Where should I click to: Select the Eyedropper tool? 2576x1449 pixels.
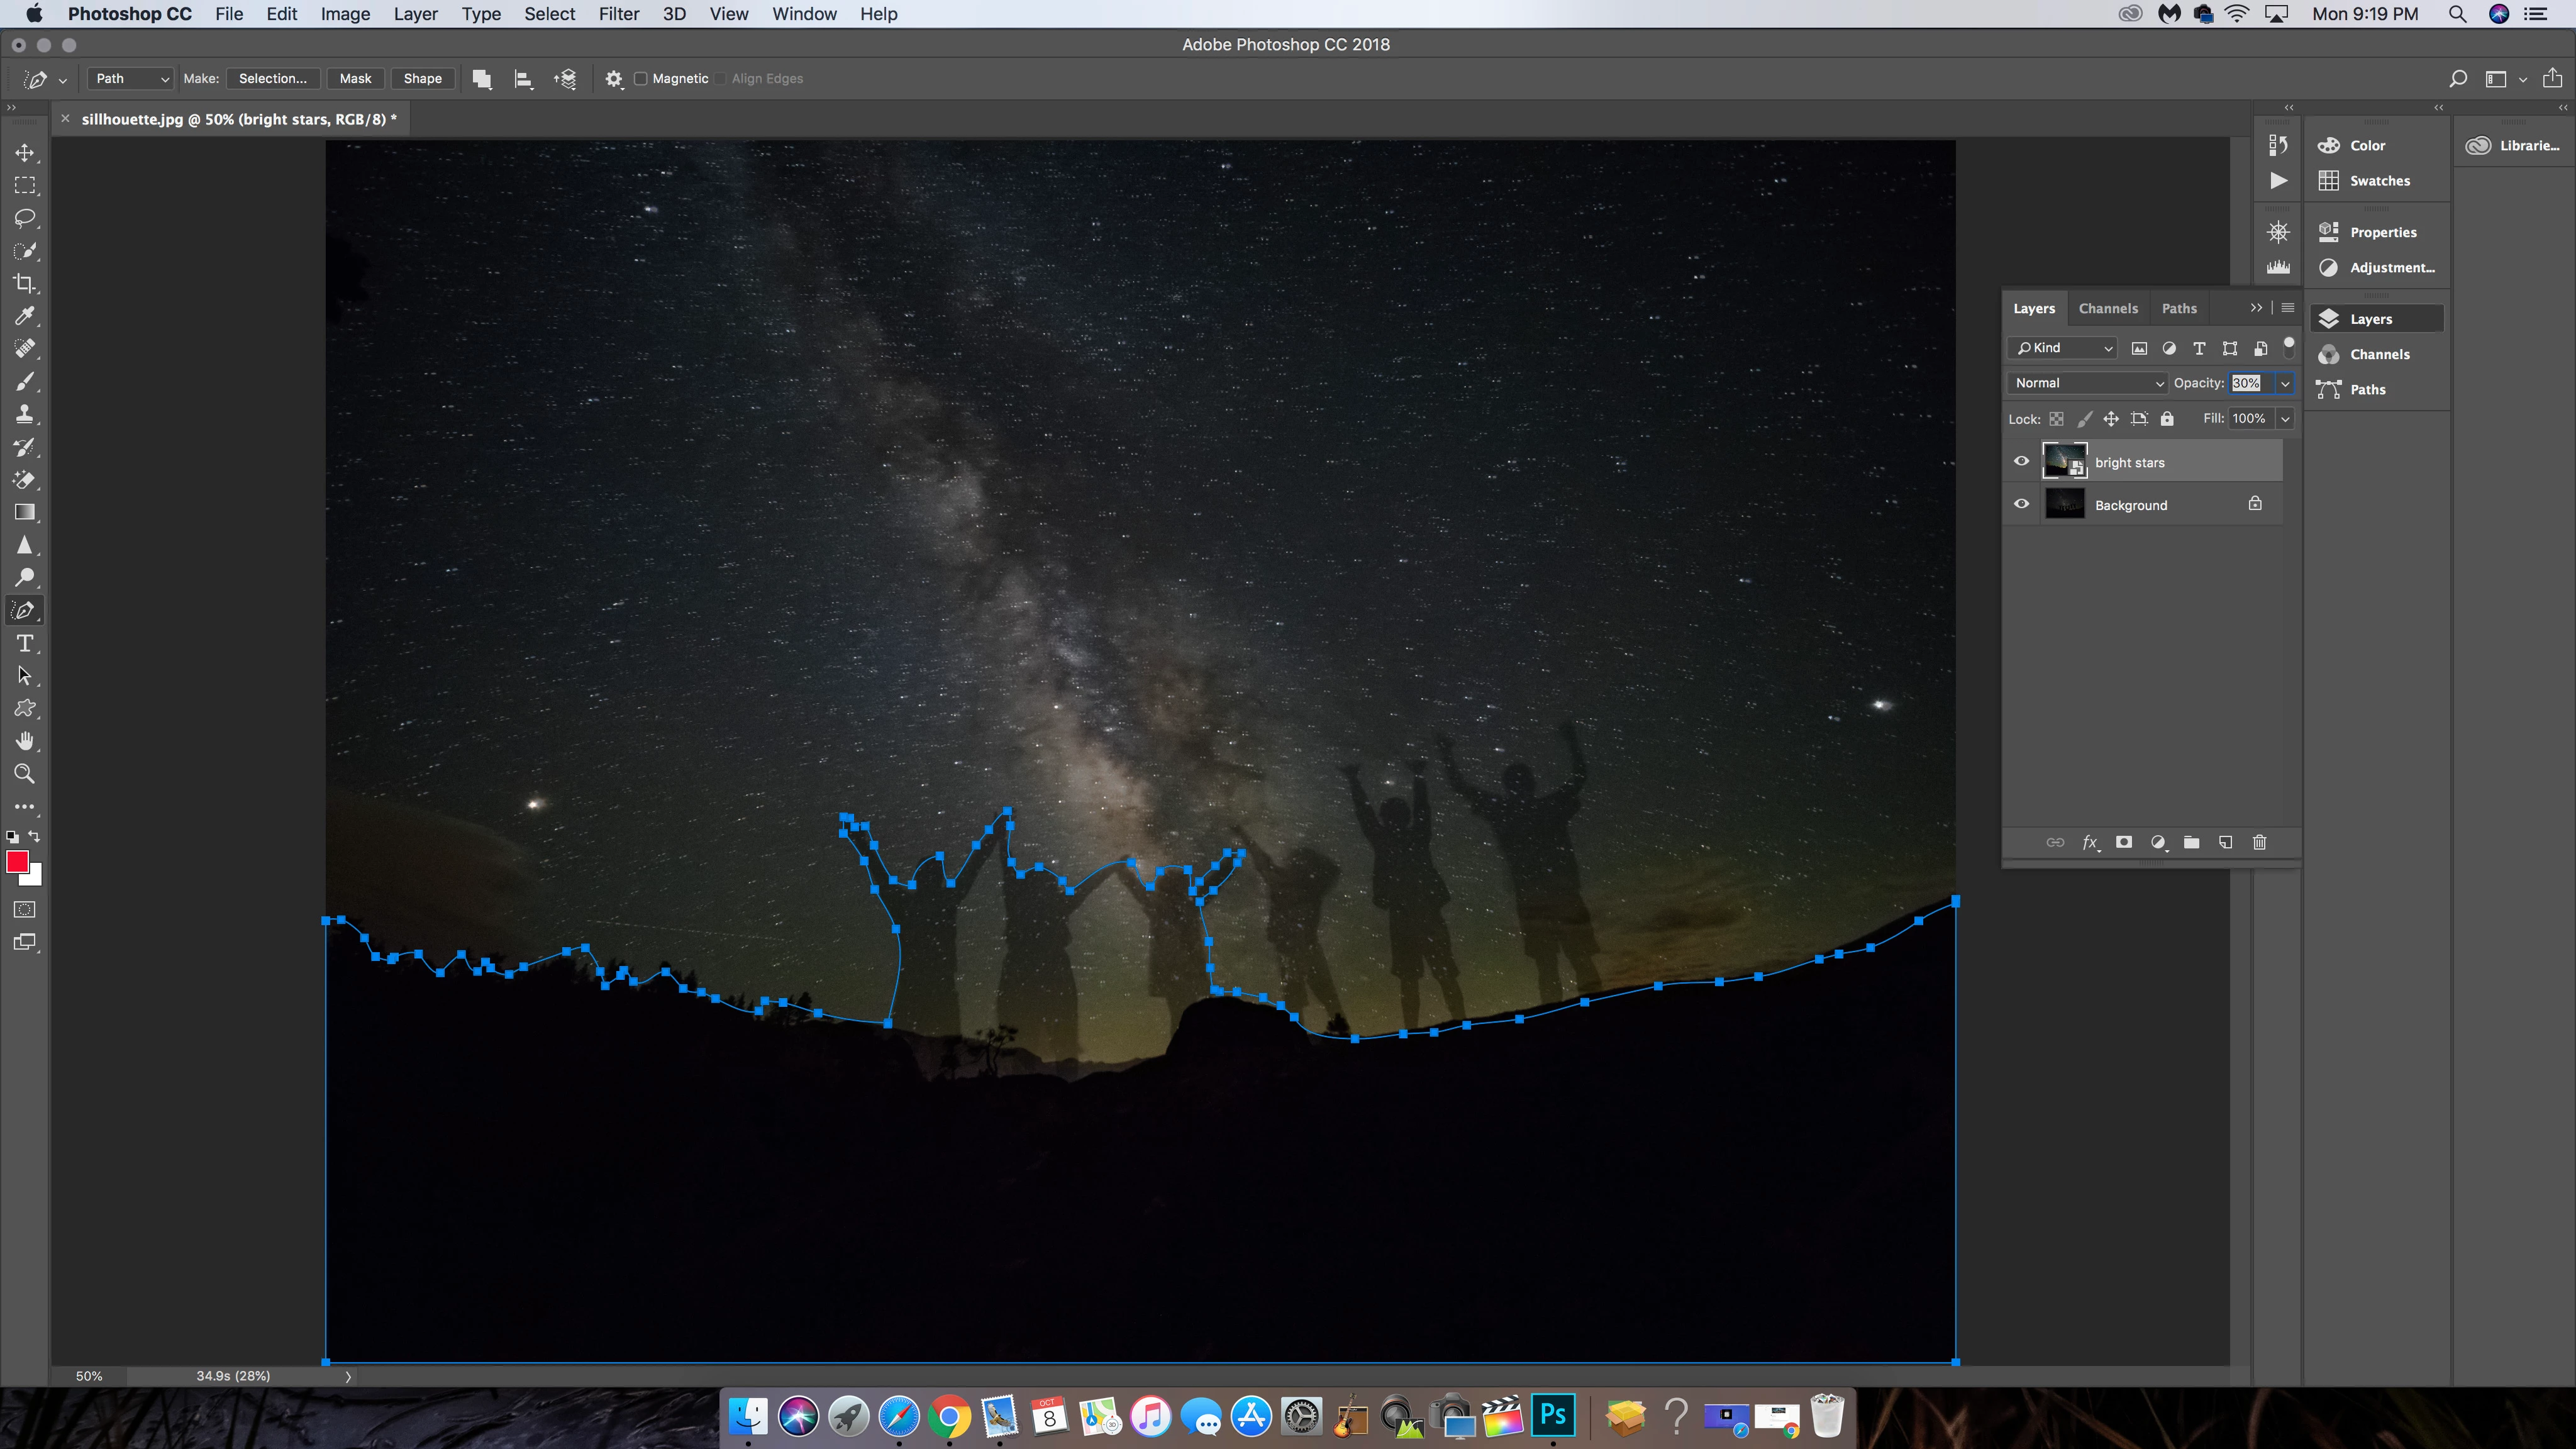click(24, 316)
